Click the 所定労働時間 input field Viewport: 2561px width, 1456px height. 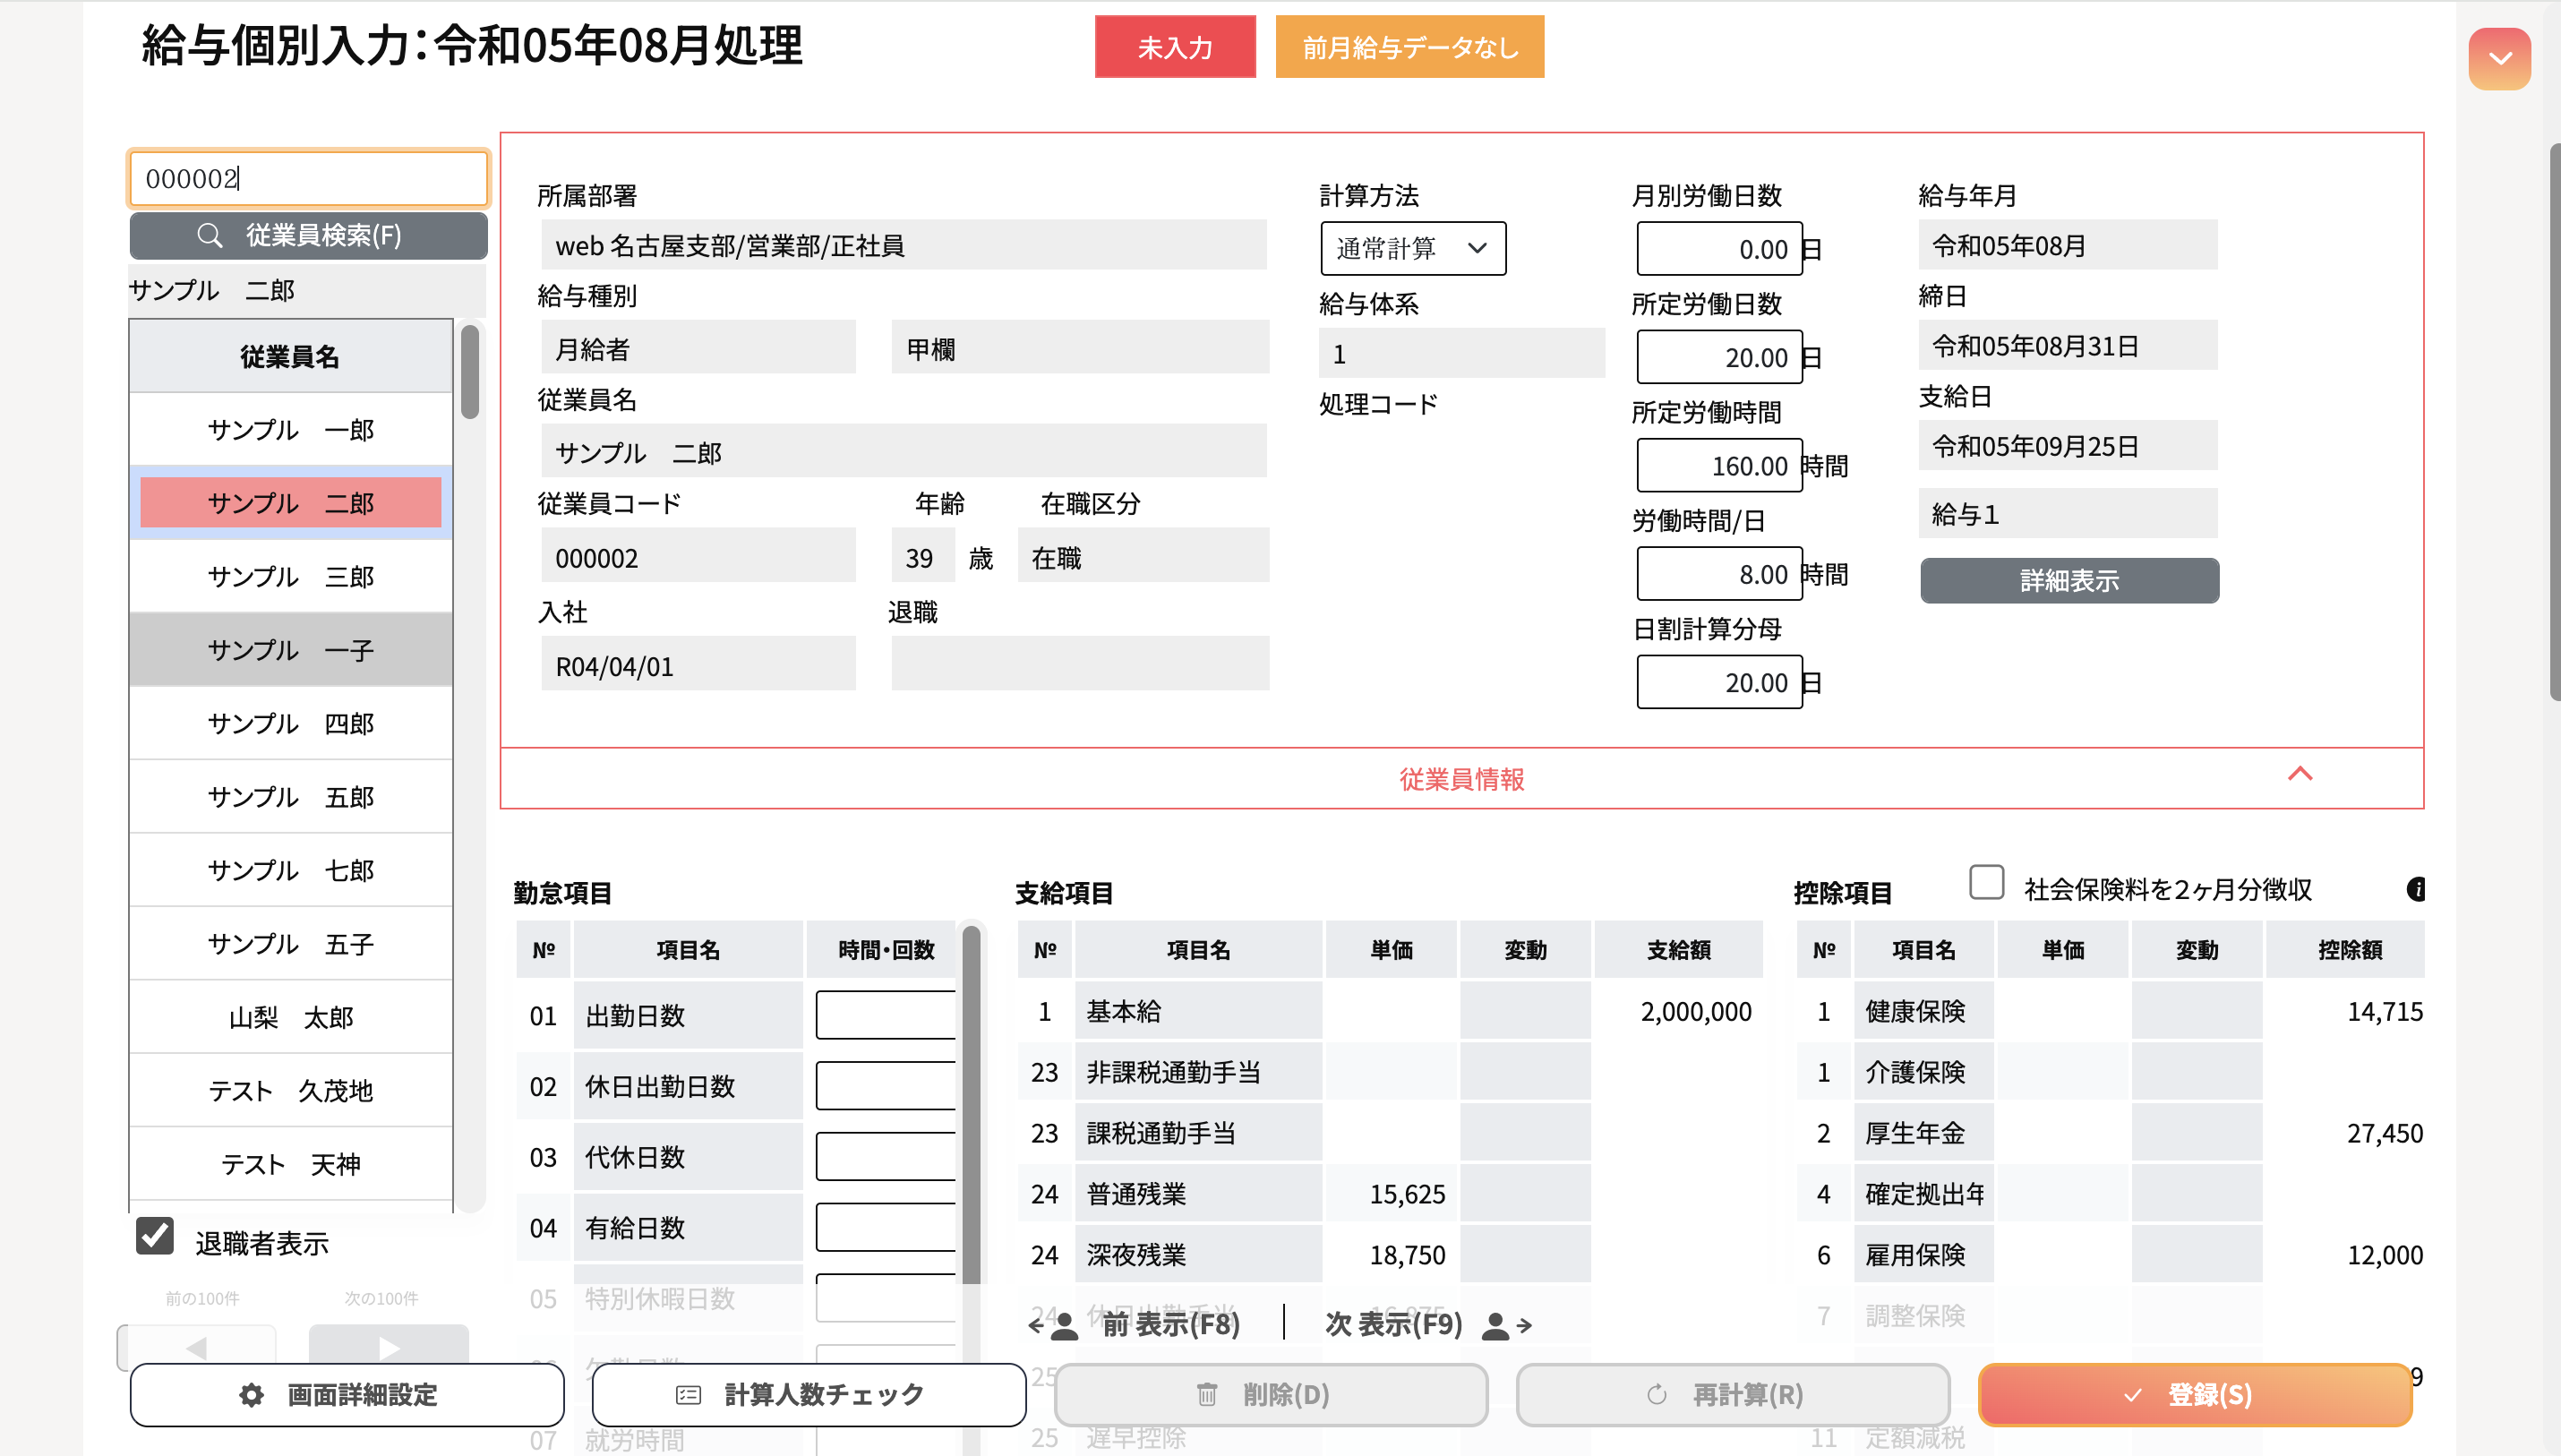tap(1719, 465)
